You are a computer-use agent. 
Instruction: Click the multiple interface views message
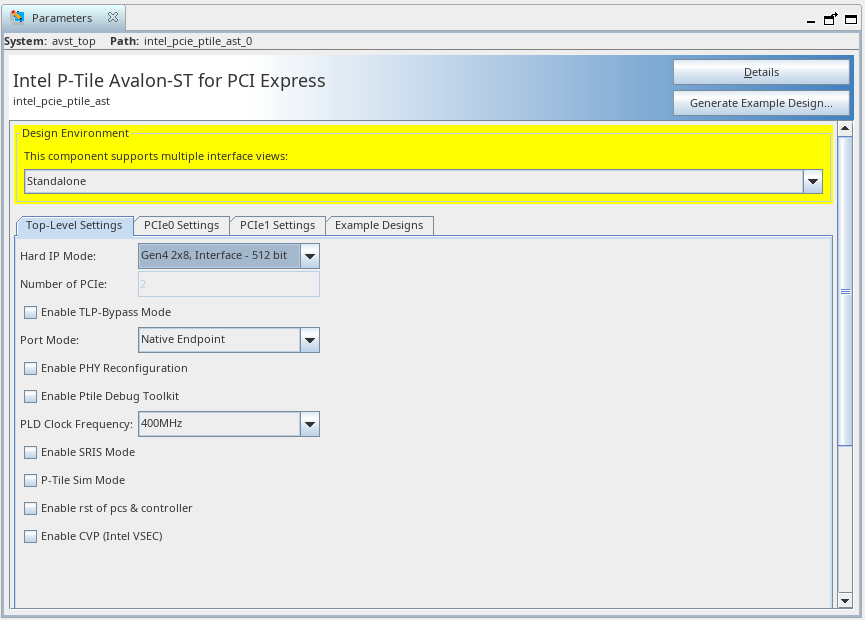coord(156,156)
